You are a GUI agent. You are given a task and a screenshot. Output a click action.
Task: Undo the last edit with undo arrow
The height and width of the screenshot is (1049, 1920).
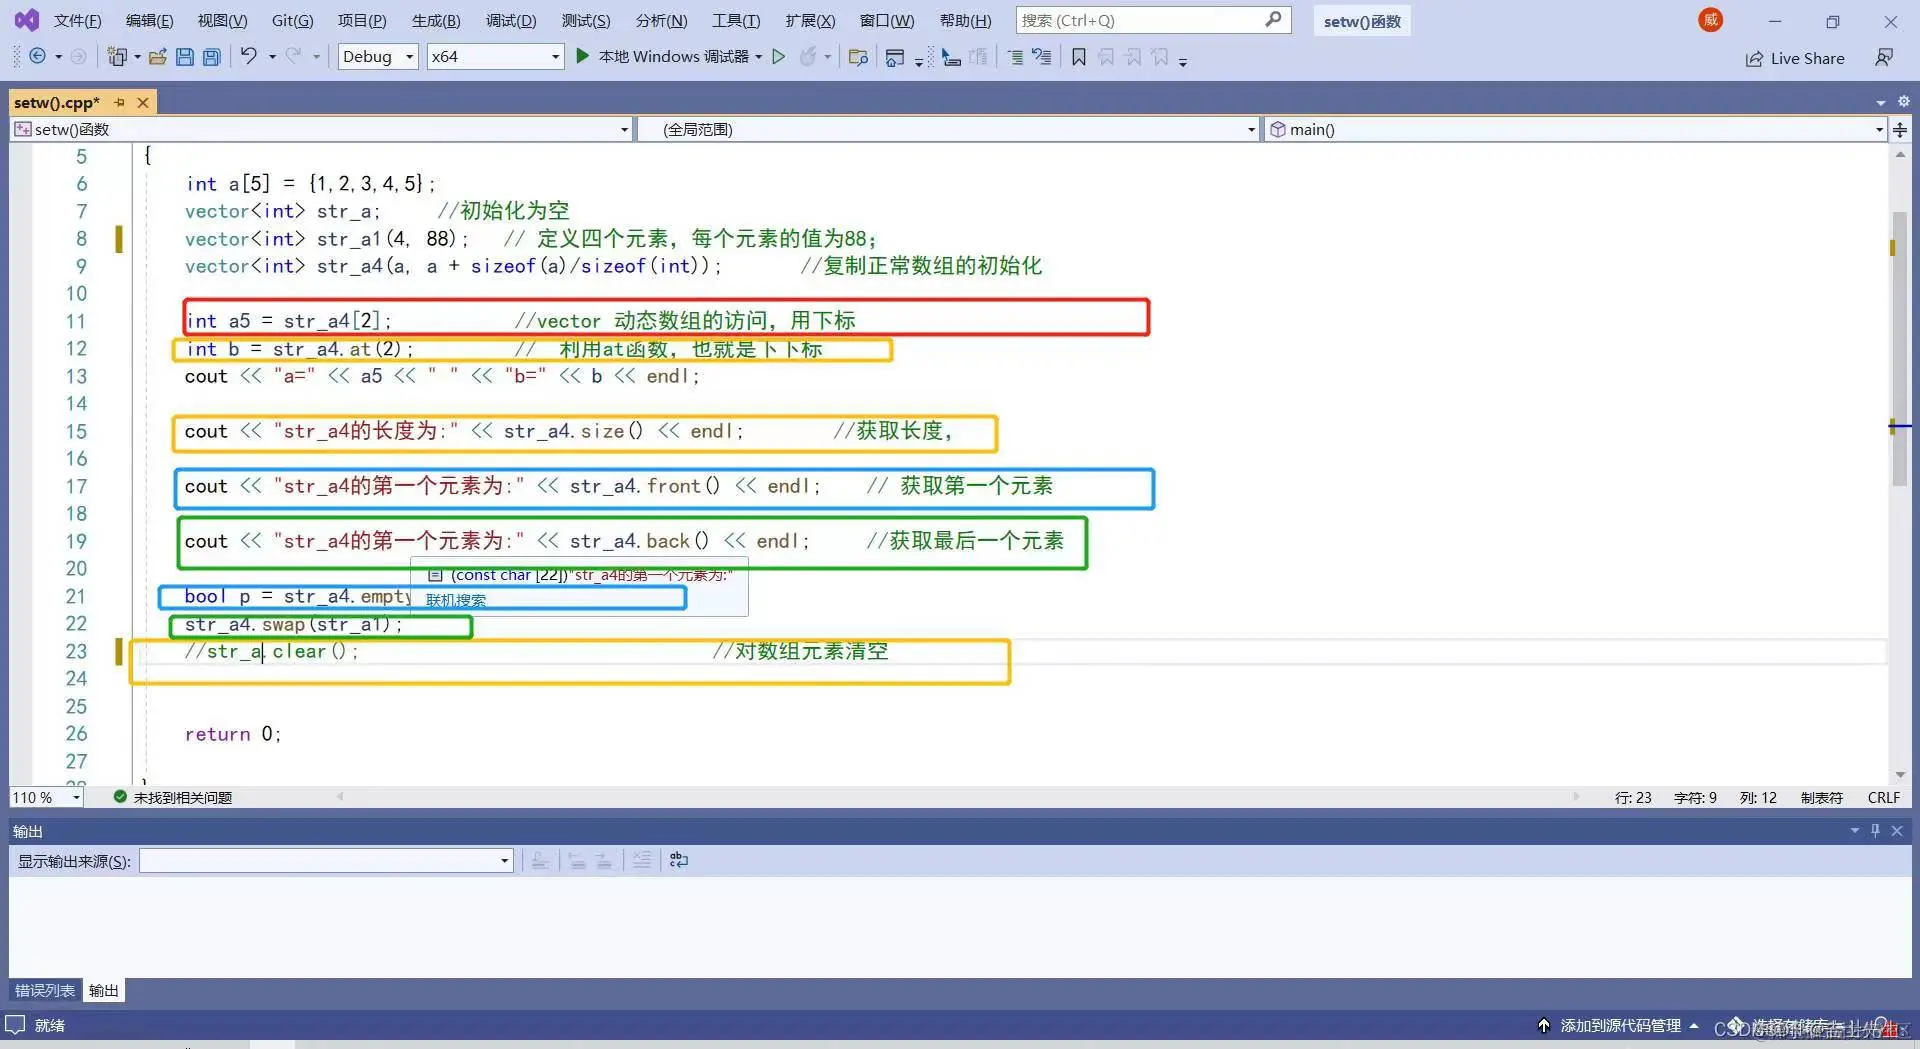point(248,56)
